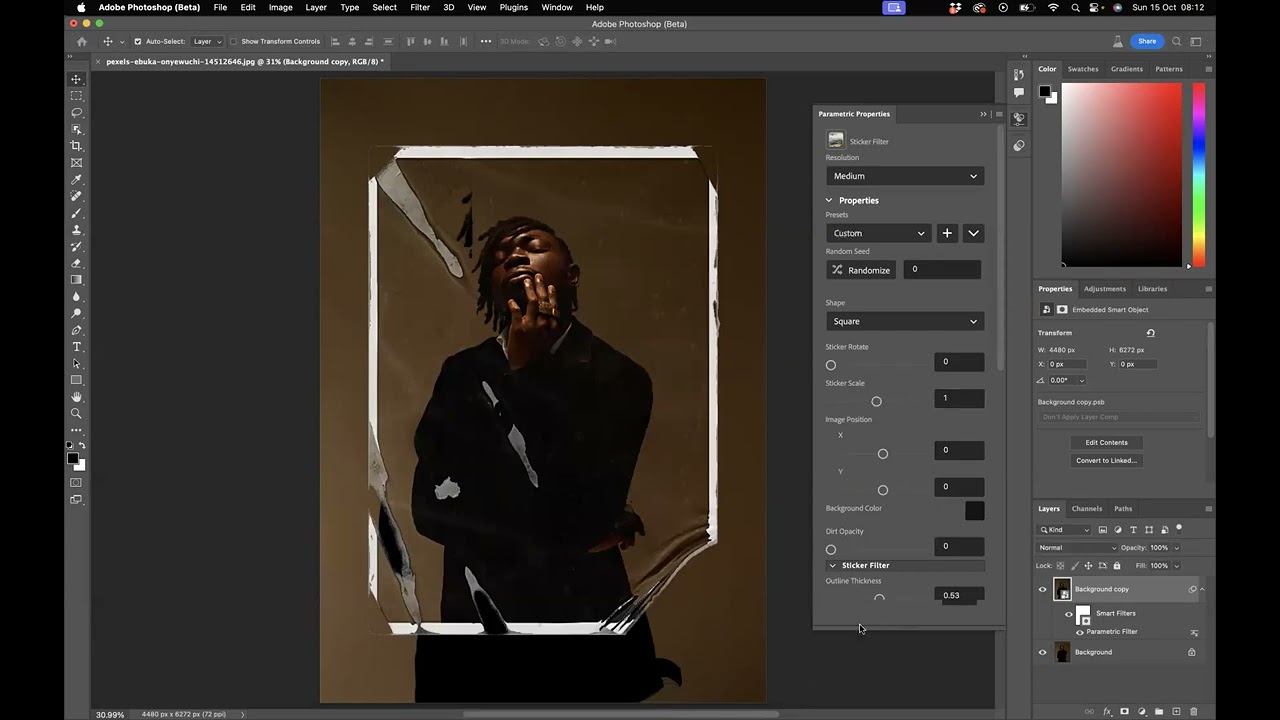Select the Frame tool
The height and width of the screenshot is (720, 1280).
tap(76, 163)
